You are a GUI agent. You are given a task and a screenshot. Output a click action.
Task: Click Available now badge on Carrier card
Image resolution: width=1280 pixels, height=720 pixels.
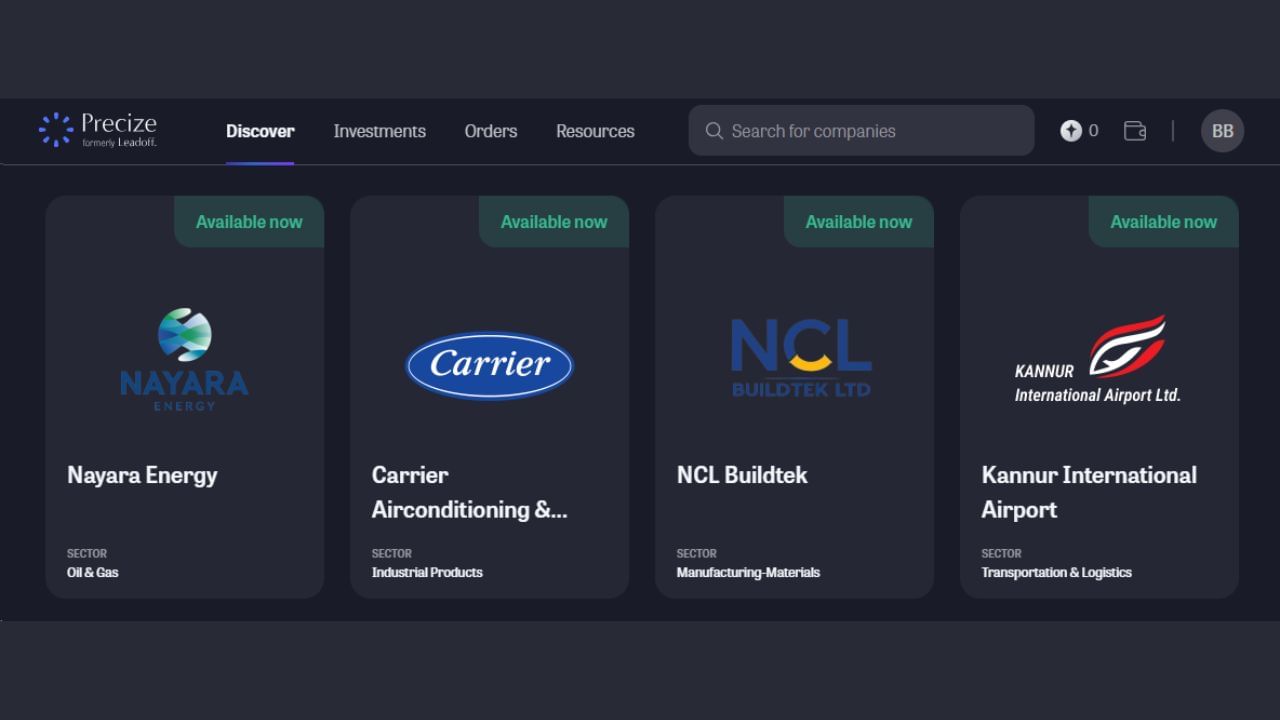(x=554, y=222)
